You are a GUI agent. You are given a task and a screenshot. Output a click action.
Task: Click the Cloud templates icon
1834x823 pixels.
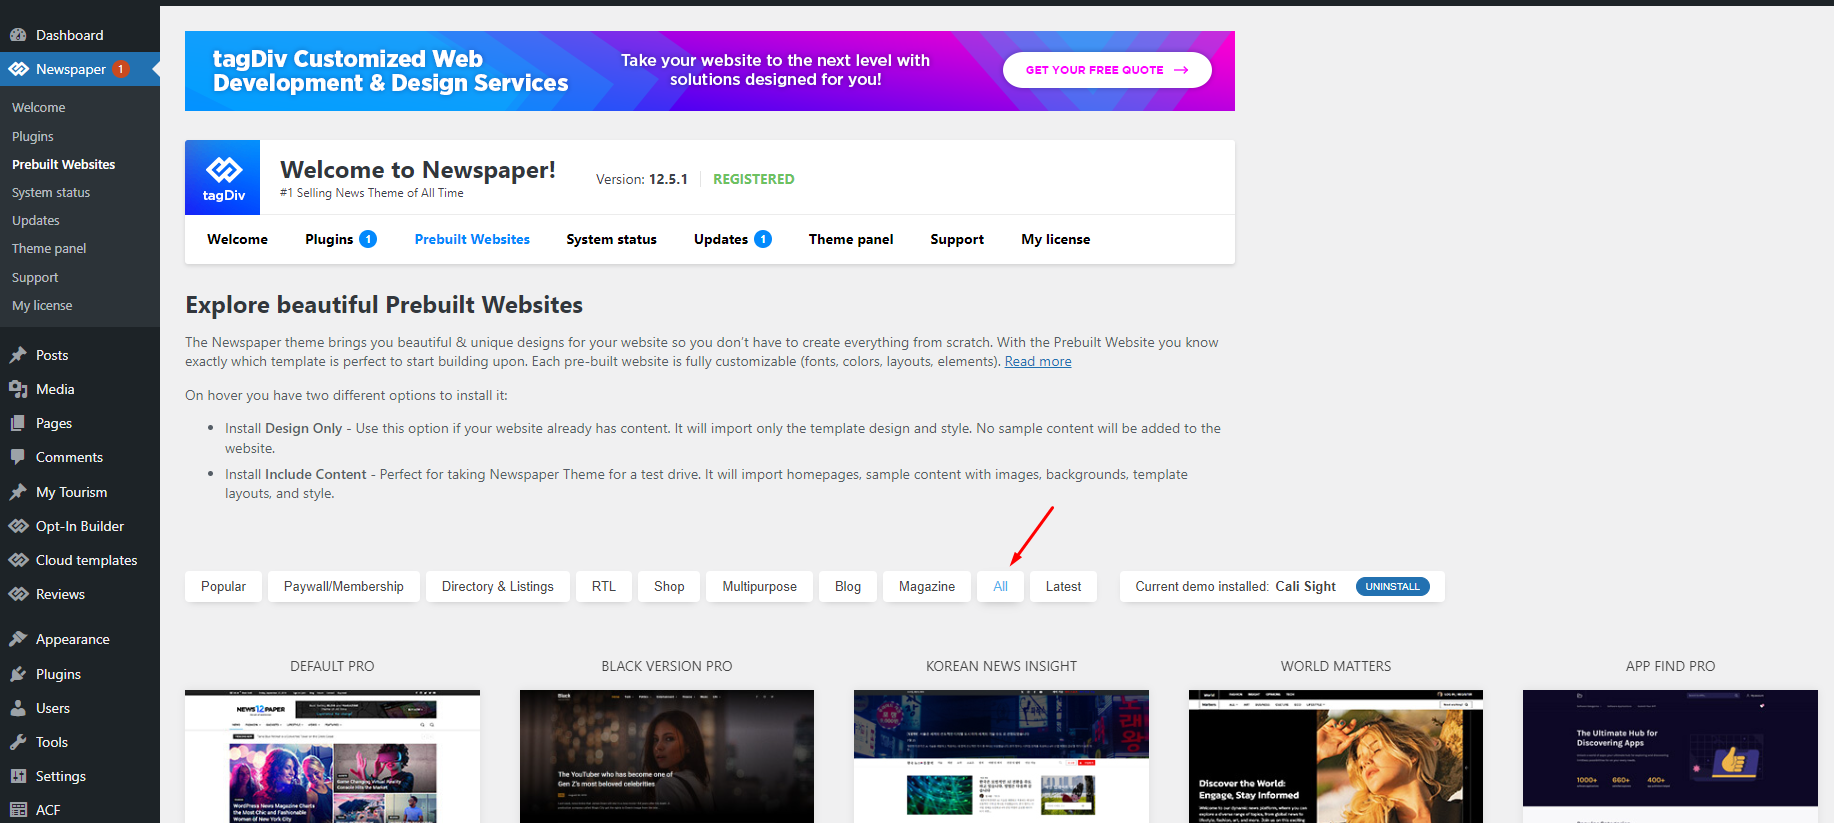[x=18, y=560]
